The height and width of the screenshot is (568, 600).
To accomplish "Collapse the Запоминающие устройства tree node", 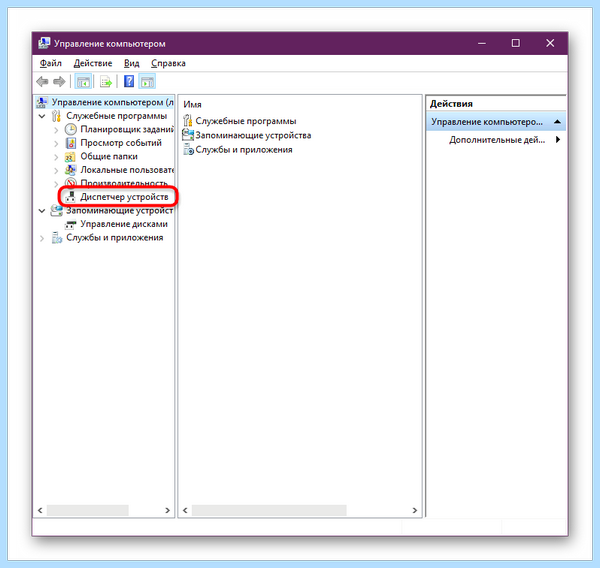I will pos(42,211).
